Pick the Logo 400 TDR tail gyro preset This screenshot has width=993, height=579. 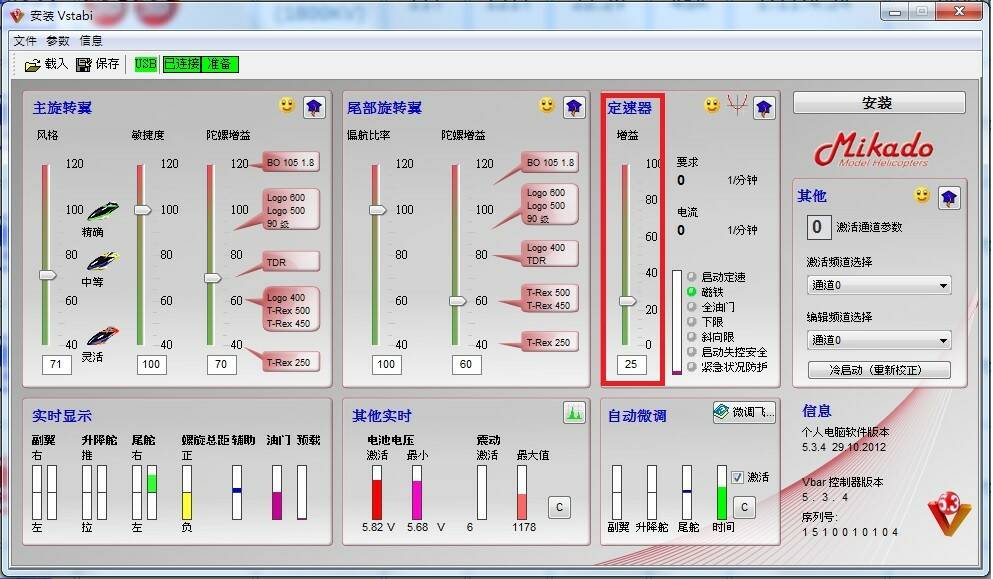pyautogui.click(x=549, y=254)
